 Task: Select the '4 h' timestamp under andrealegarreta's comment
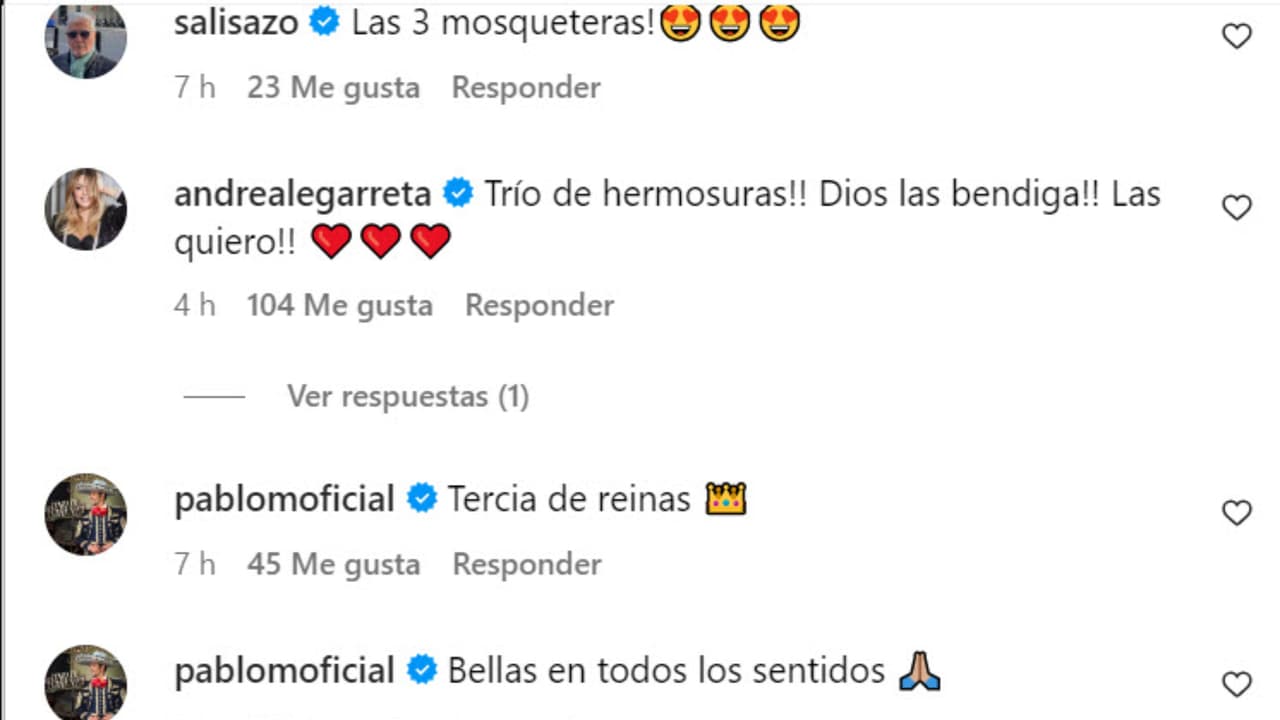[x=194, y=305]
